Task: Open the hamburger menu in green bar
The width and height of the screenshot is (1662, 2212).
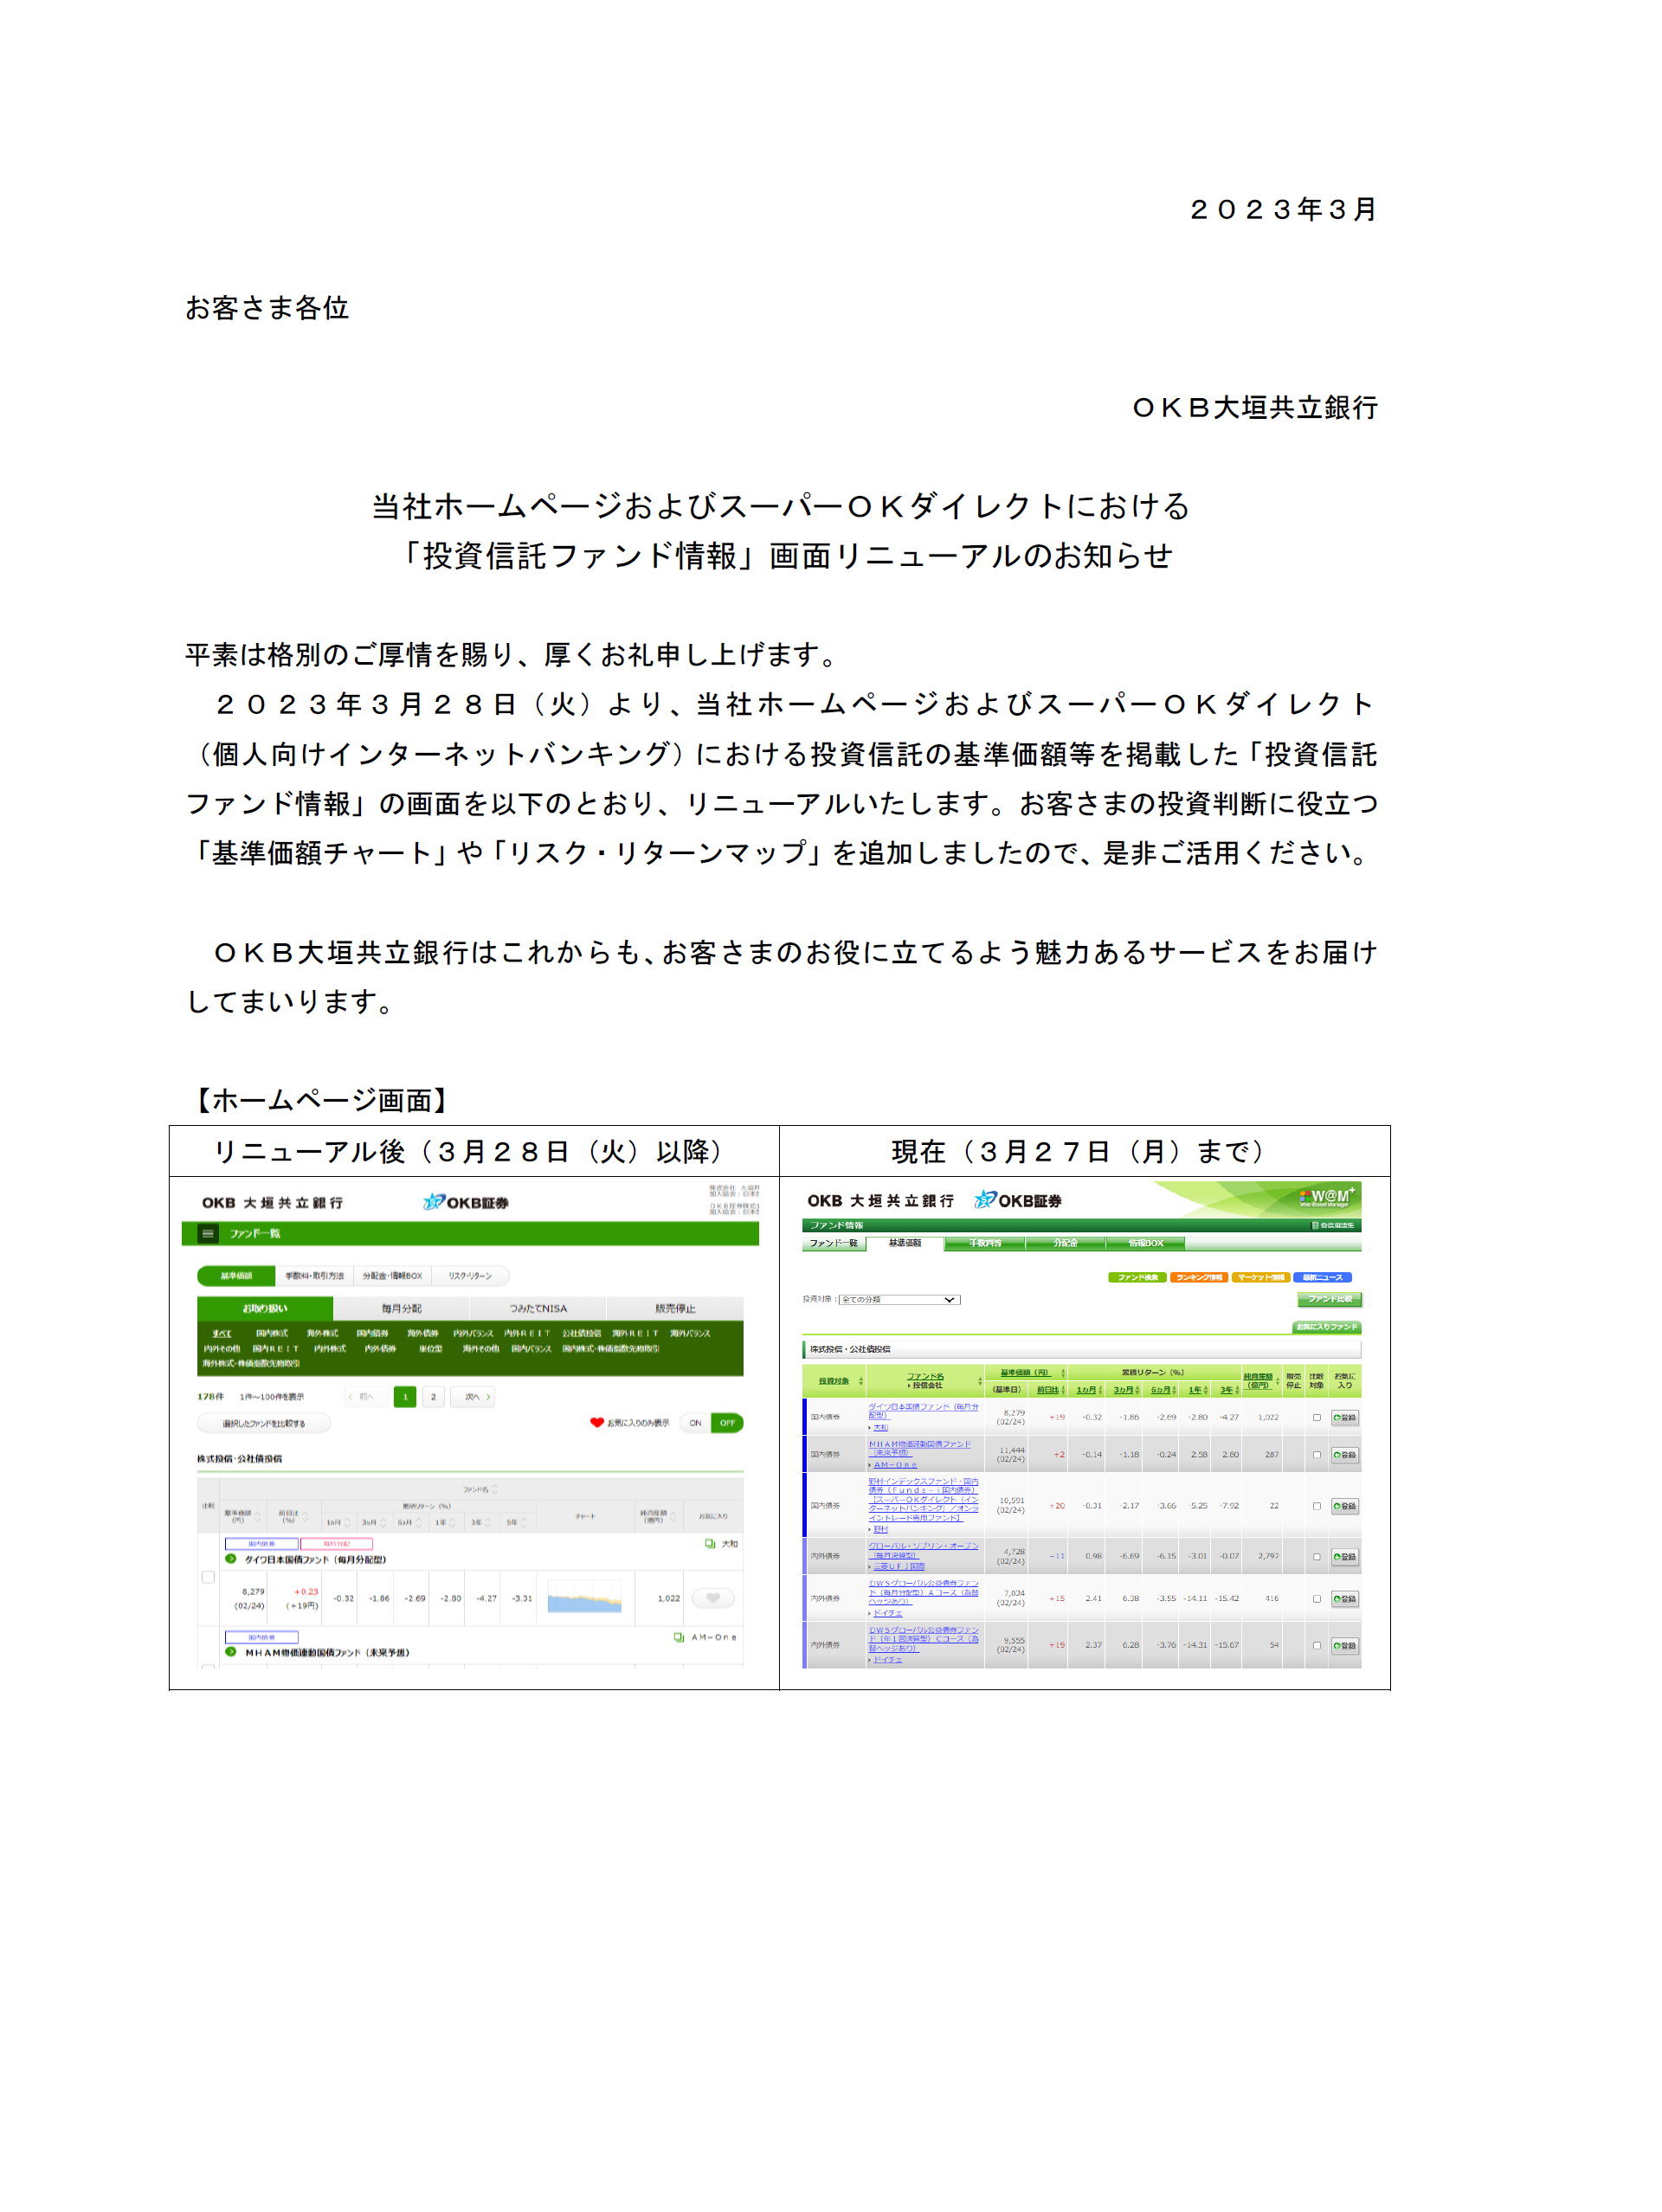Action: click(207, 1233)
